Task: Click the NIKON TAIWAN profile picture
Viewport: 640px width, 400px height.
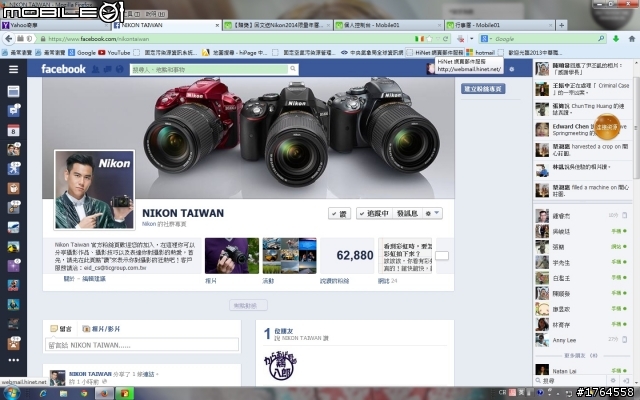Action: (94, 190)
